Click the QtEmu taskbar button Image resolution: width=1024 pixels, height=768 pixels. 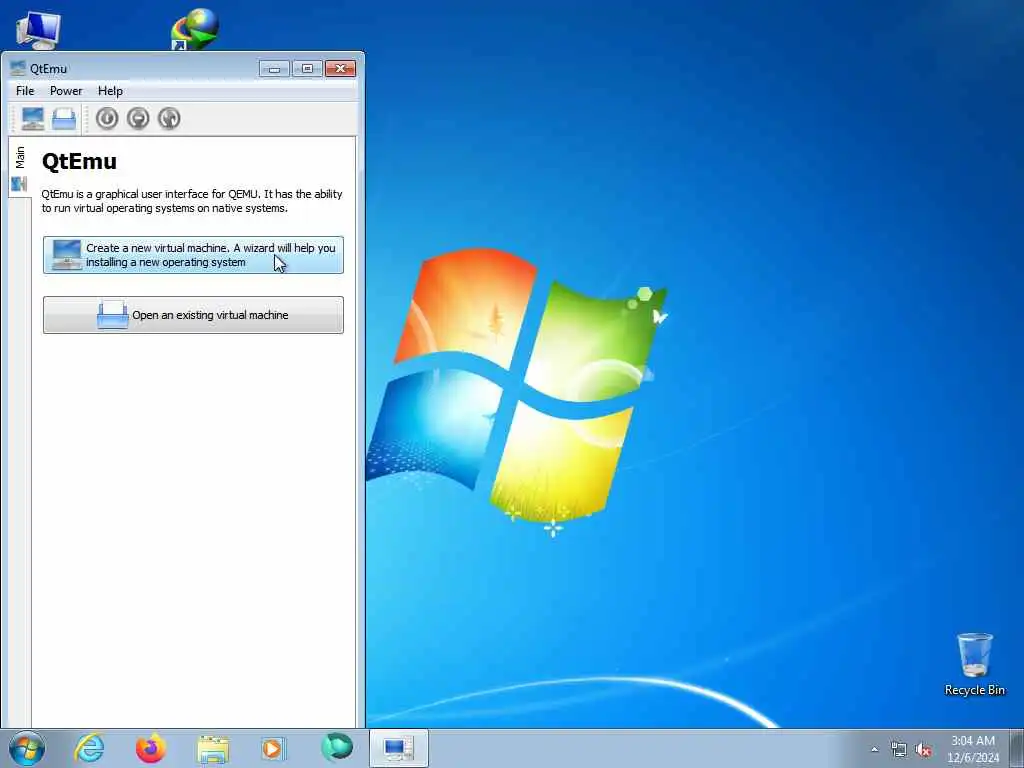[398, 748]
